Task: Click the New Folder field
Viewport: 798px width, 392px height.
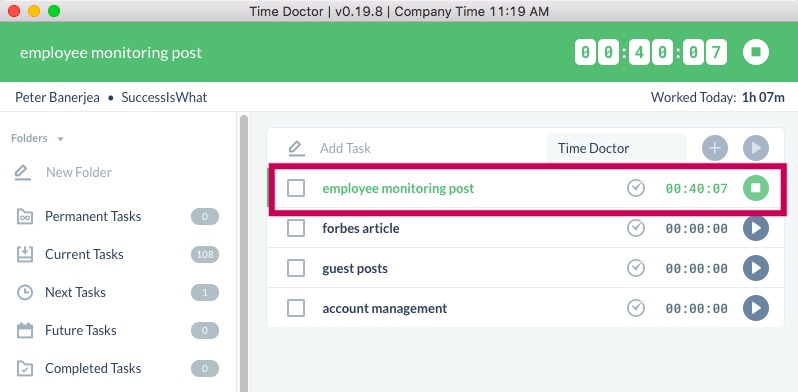Action: click(79, 173)
